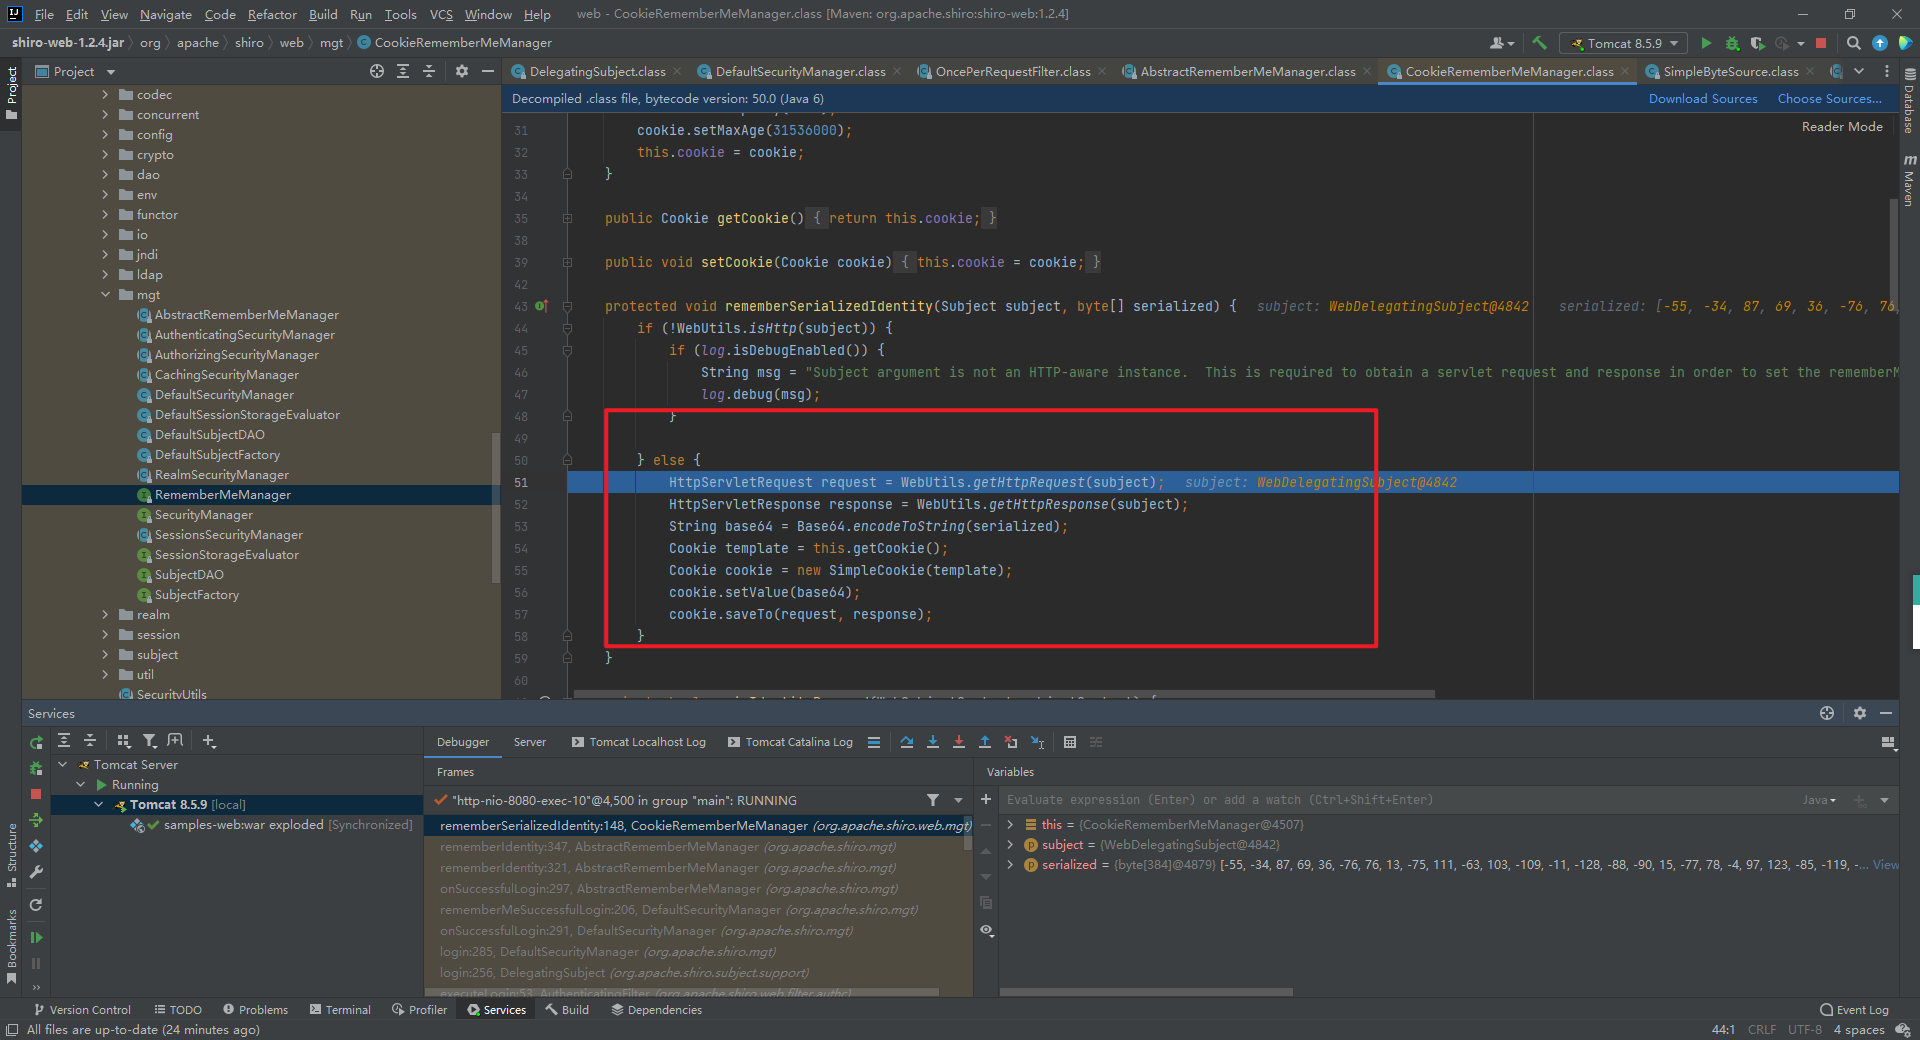This screenshot has width=1920, height=1040.
Task: Hide the Project panel with the minus icon
Action: tap(488, 71)
